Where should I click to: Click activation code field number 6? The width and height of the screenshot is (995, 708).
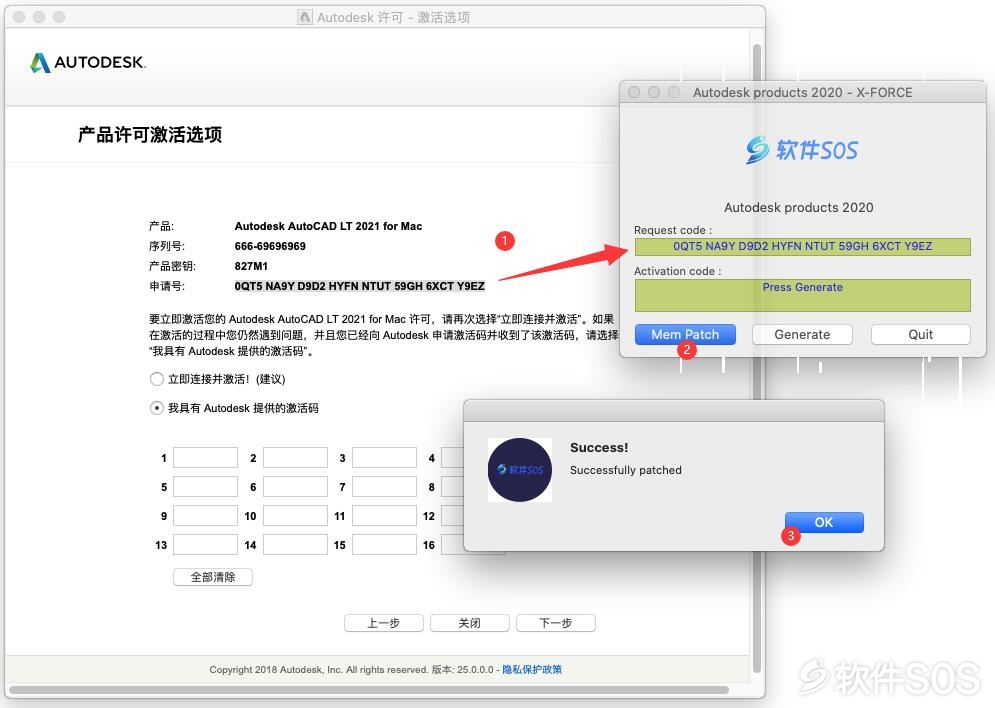click(295, 487)
